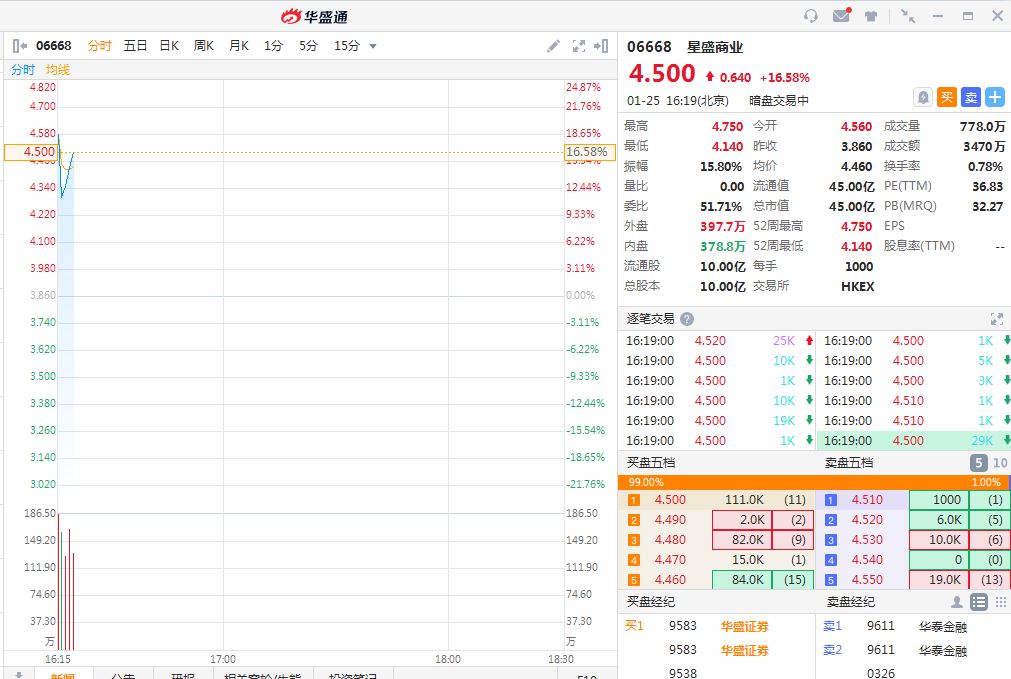Select the 五日 chart tab

point(135,46)
